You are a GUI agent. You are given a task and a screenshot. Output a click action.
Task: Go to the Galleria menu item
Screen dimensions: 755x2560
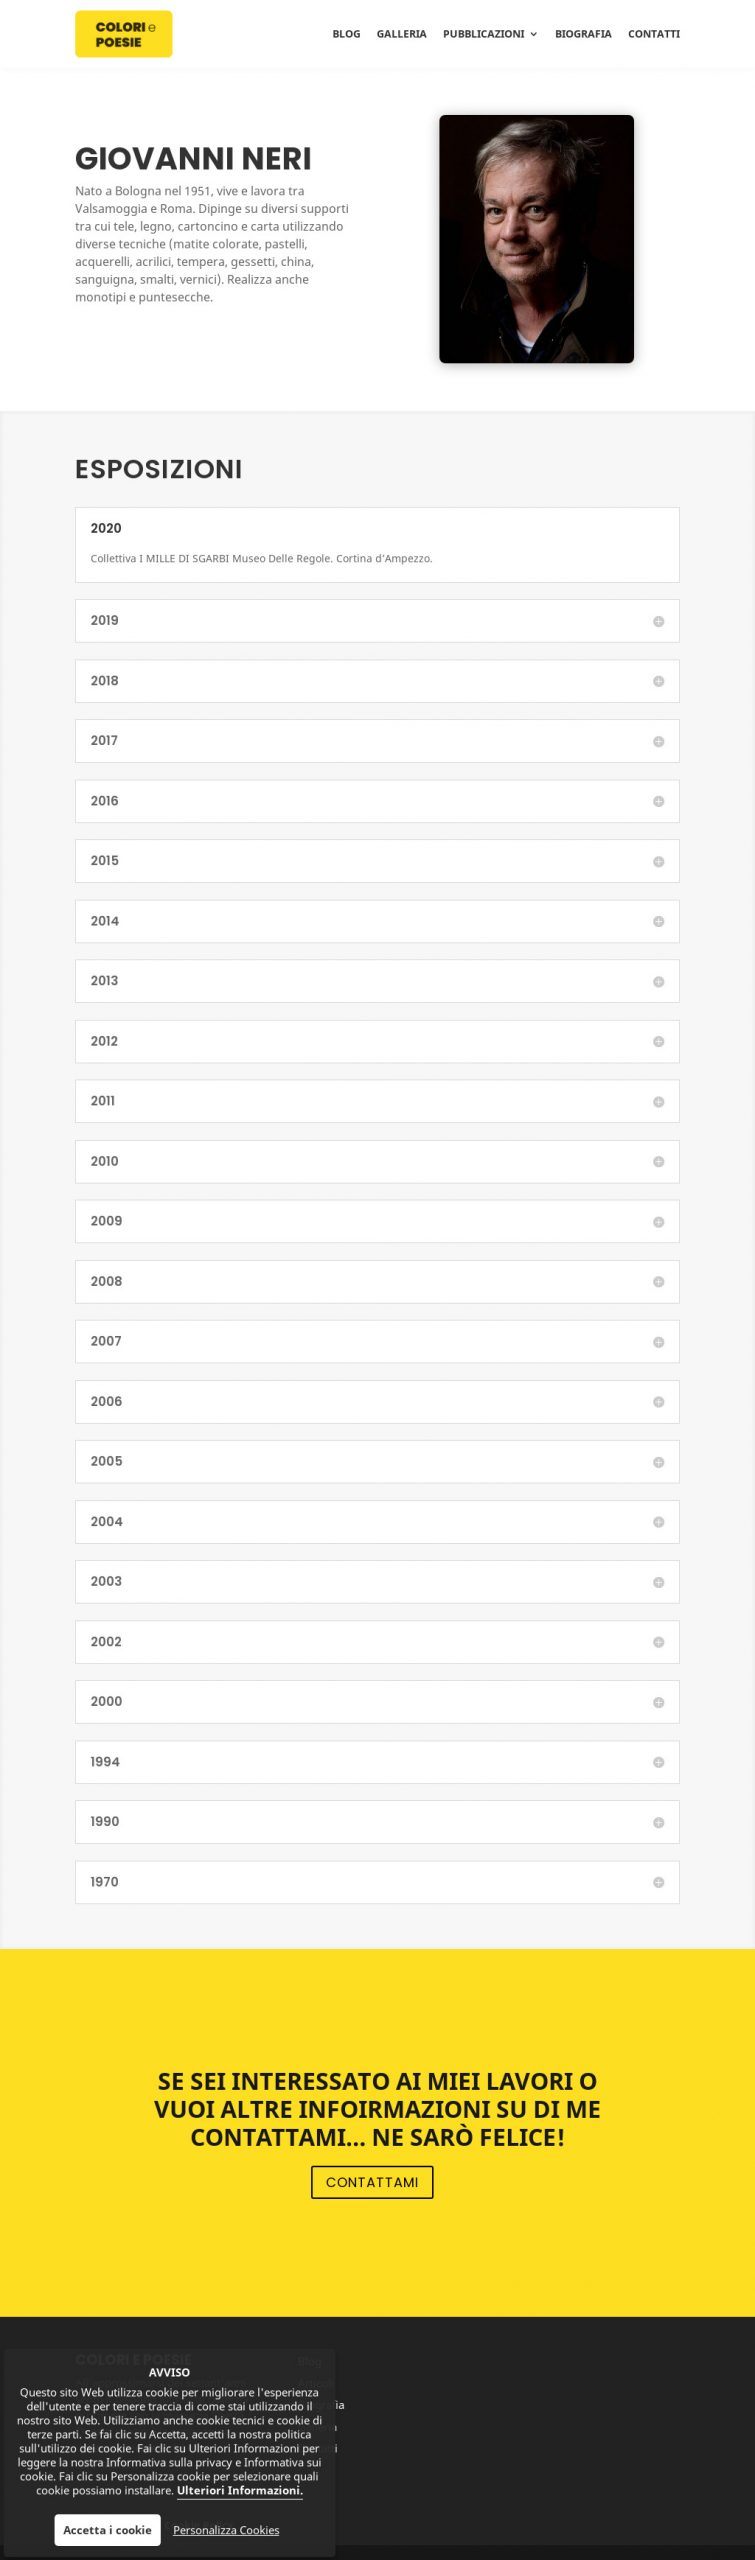[401, 34]
